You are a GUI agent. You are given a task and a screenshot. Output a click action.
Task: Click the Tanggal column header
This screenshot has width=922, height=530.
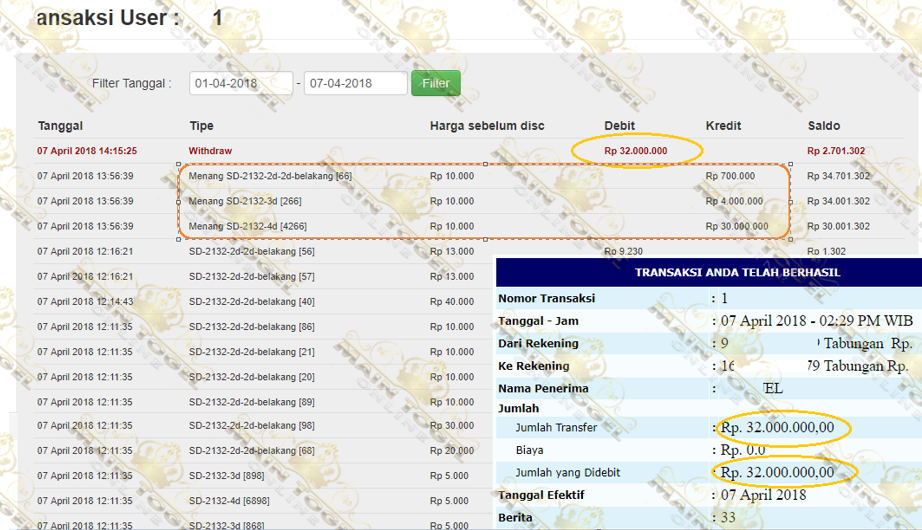(60, 126)
